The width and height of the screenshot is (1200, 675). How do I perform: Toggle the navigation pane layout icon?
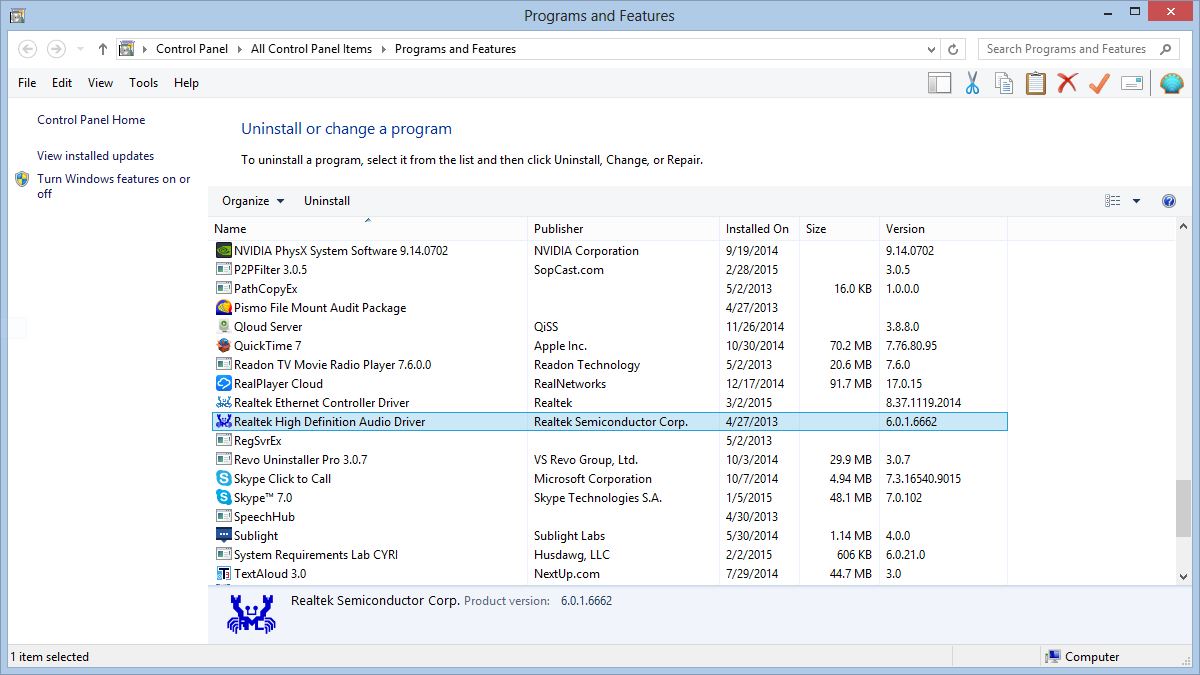point(939,83)
